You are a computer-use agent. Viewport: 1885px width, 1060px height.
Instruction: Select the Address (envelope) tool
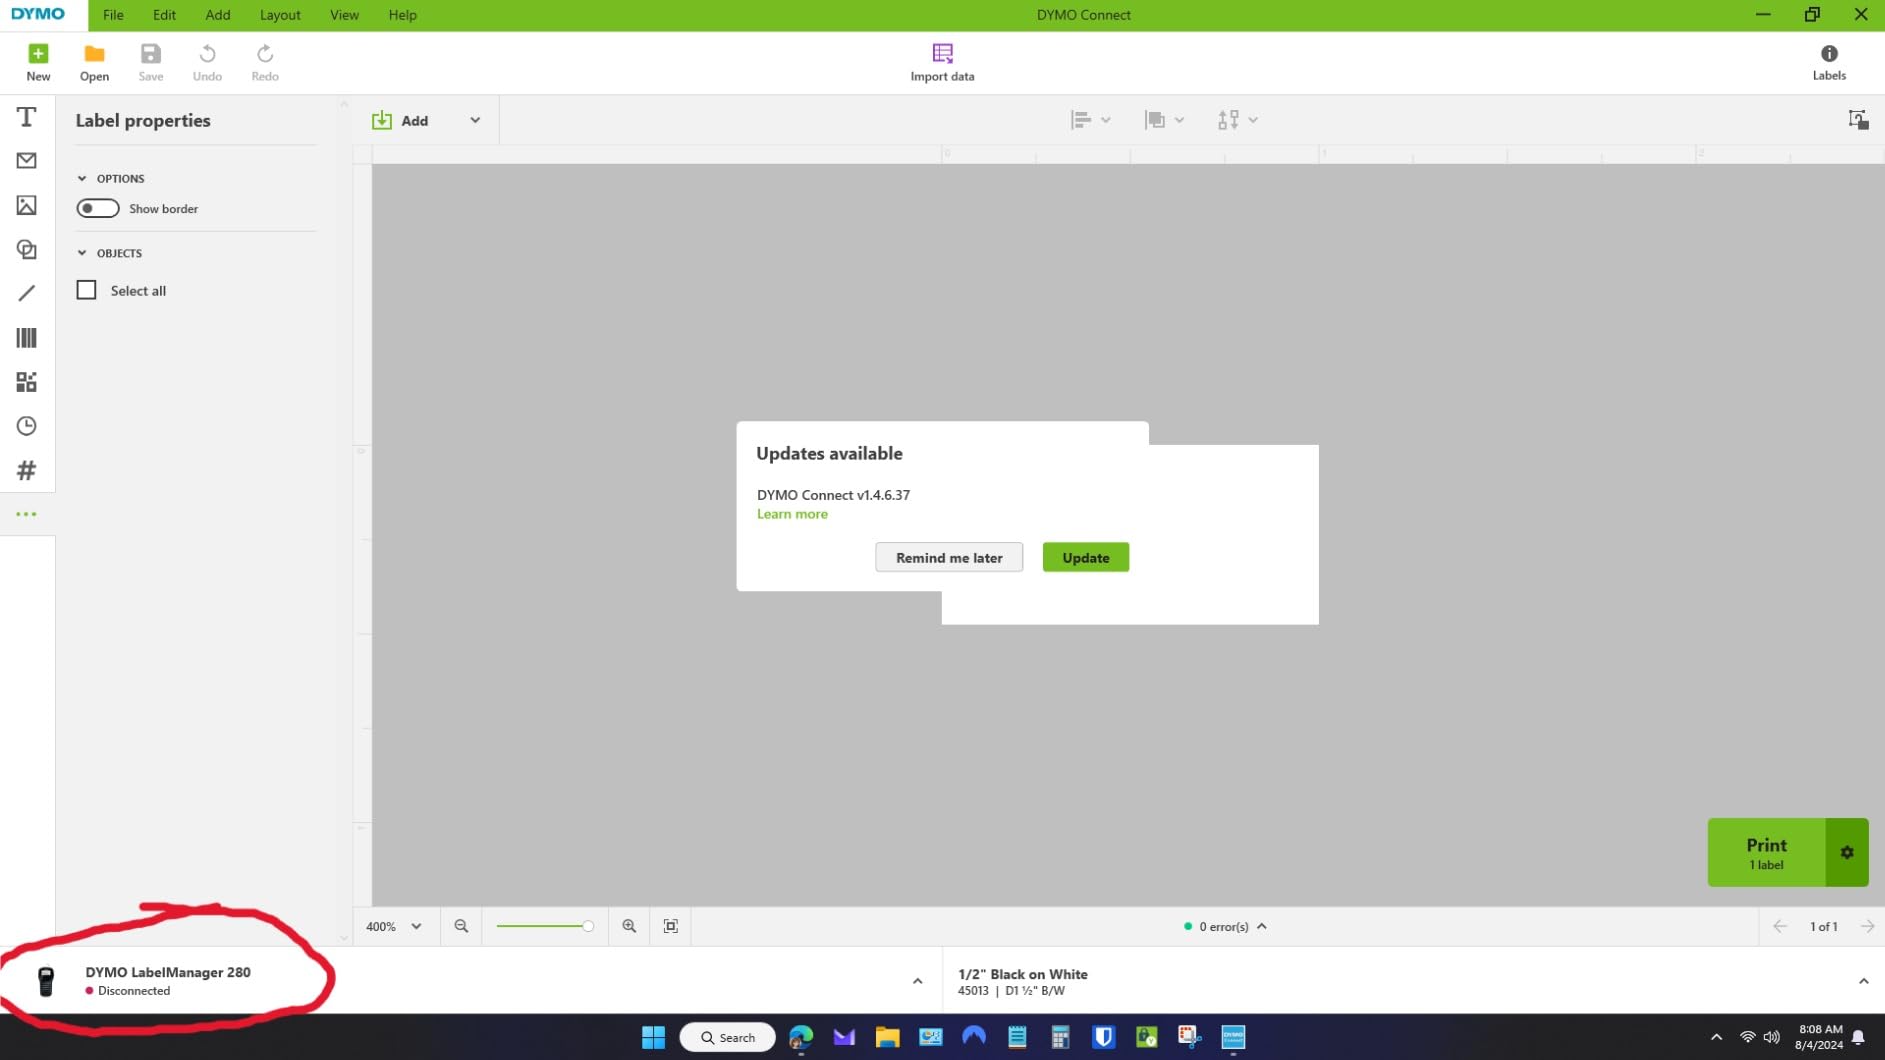click(27, 161)
